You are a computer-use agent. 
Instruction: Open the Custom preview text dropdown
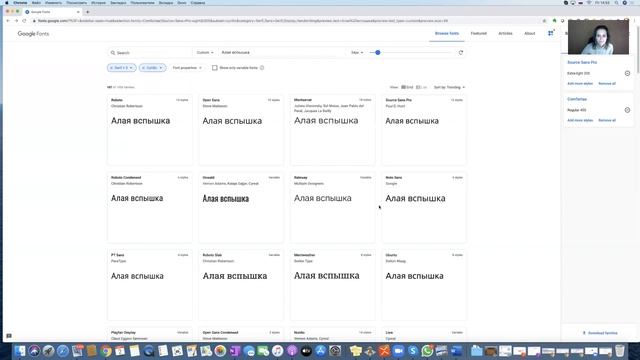[x=205, y=53]
